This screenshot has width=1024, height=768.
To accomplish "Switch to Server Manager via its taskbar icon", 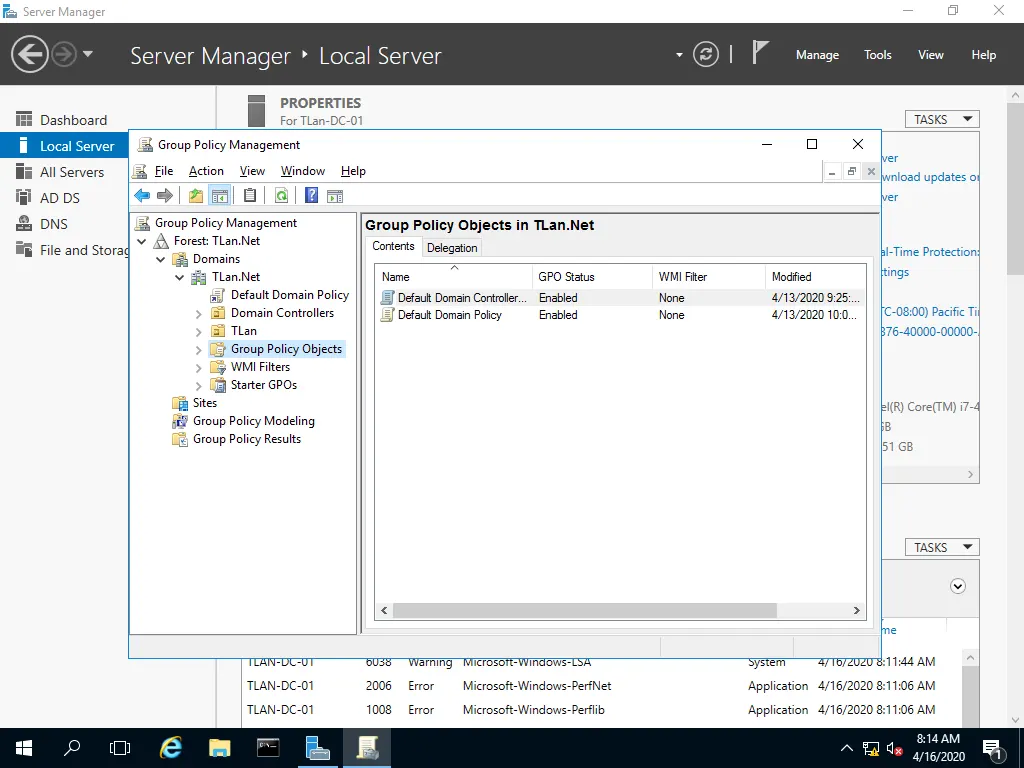I will click(x=318, y=748).
